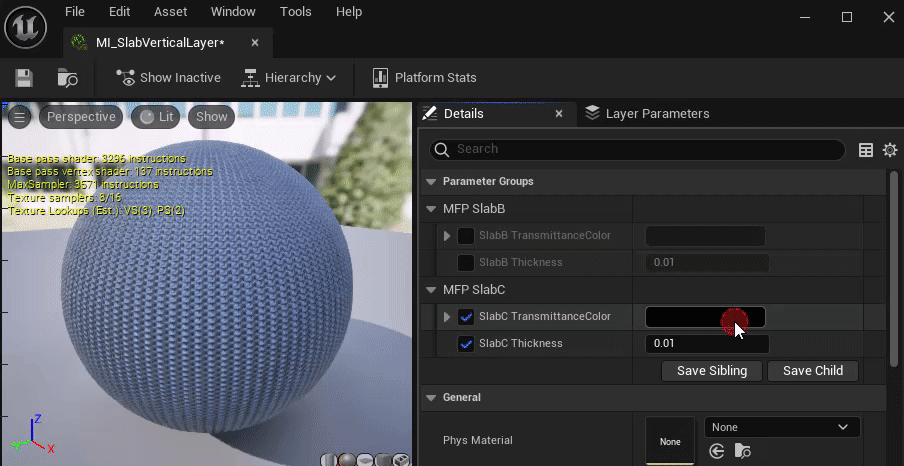Image resolution: width=904 pixels, height=466 pixels.
Task: Select the cylinder preview mesh icon
Action: pos(329,460)
